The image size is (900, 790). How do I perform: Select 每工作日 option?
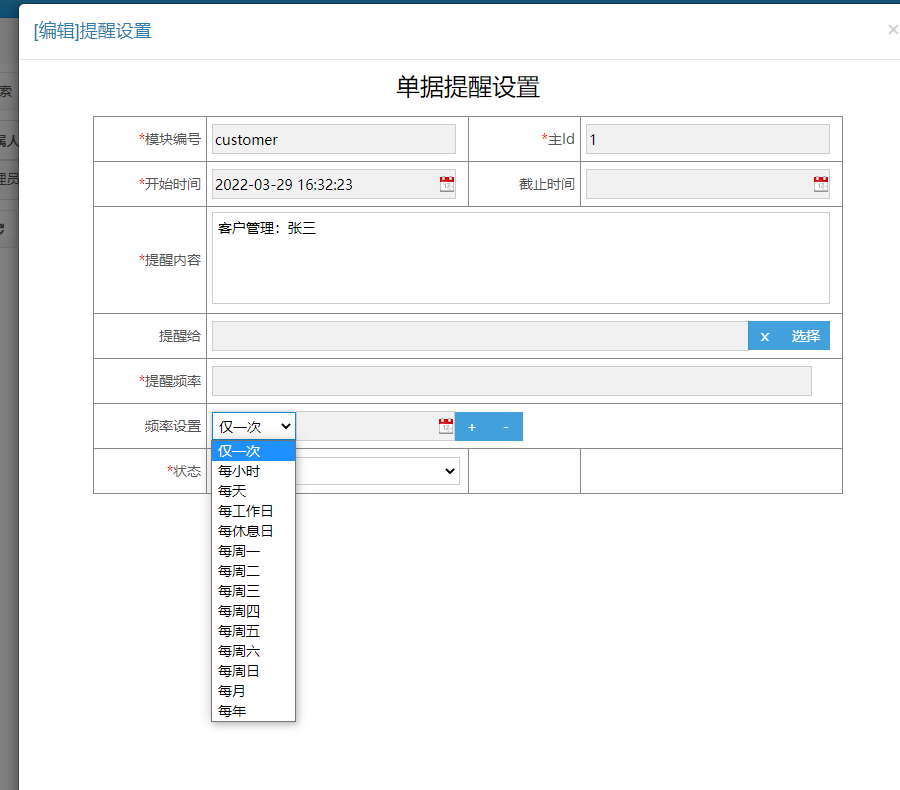pyautogui.click(x=254, y=511)
